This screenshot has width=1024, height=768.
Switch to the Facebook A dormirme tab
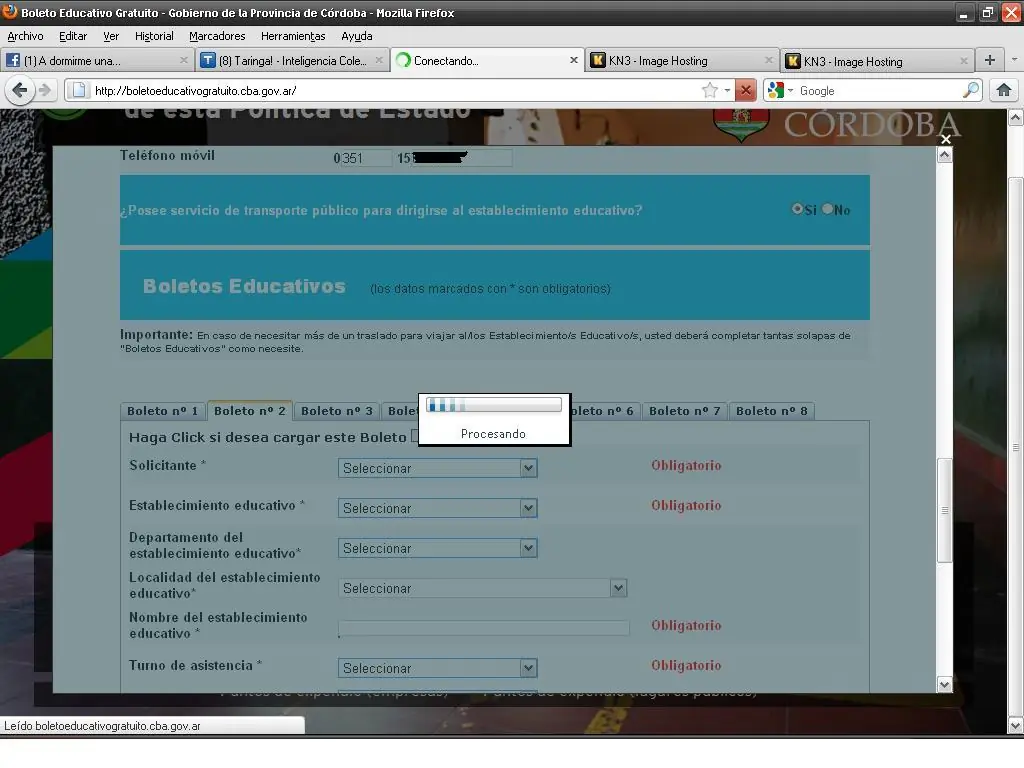coord(97,60)
